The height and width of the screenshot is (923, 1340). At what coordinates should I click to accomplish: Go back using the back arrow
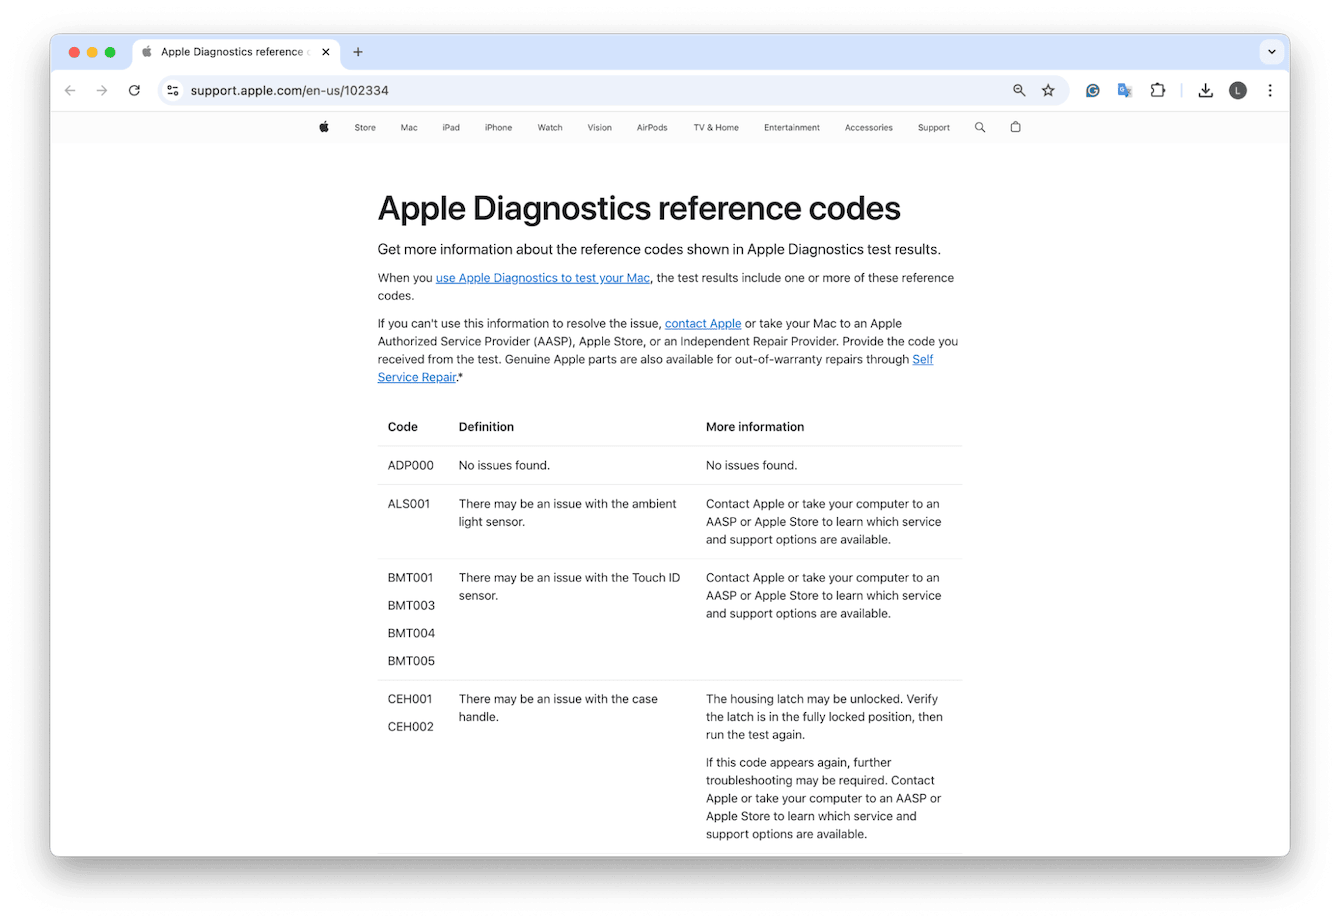(x=69, y=90)
